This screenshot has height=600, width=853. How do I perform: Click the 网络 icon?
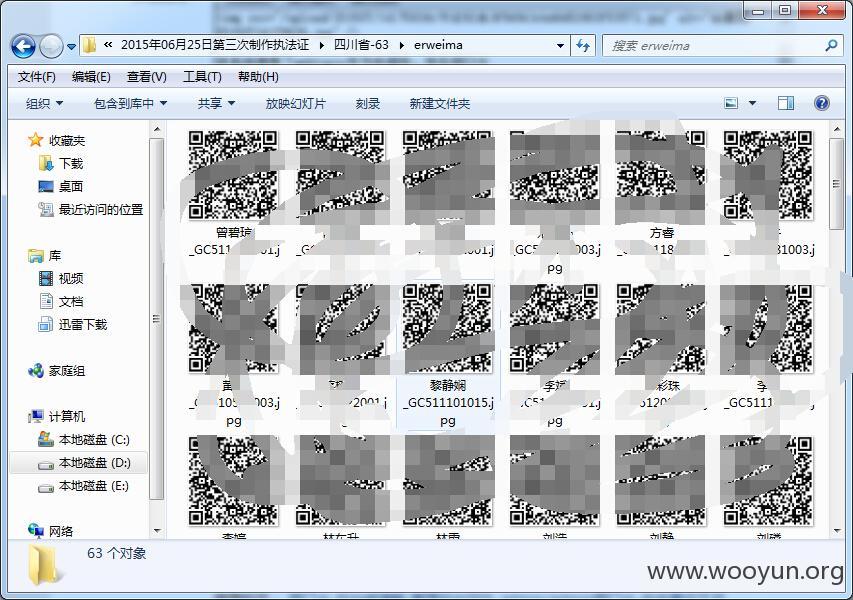coord(36,530)
